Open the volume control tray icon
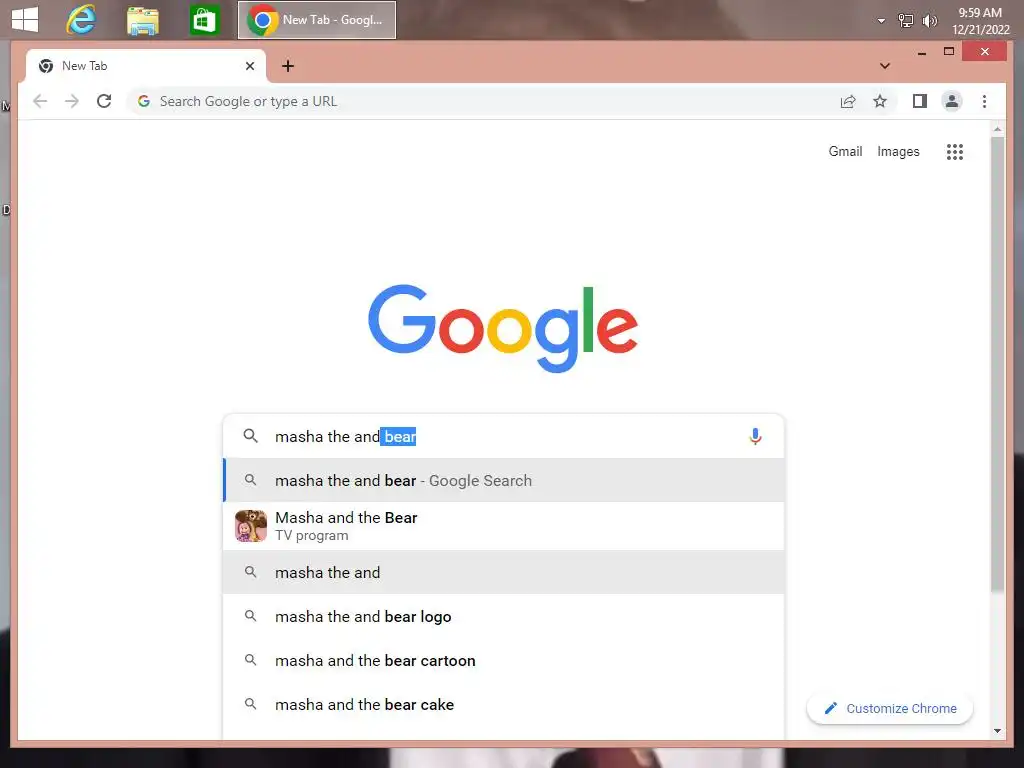The width and height of the screenshot is (1024, 768). click(929, 21)
